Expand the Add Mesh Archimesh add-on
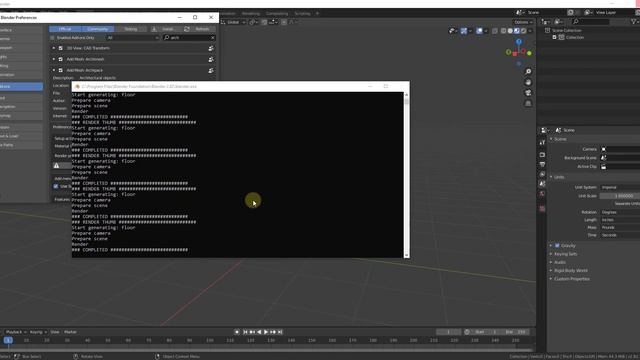Image resolution: width=640 pixels, height=360 pixels. coord(53,59)
